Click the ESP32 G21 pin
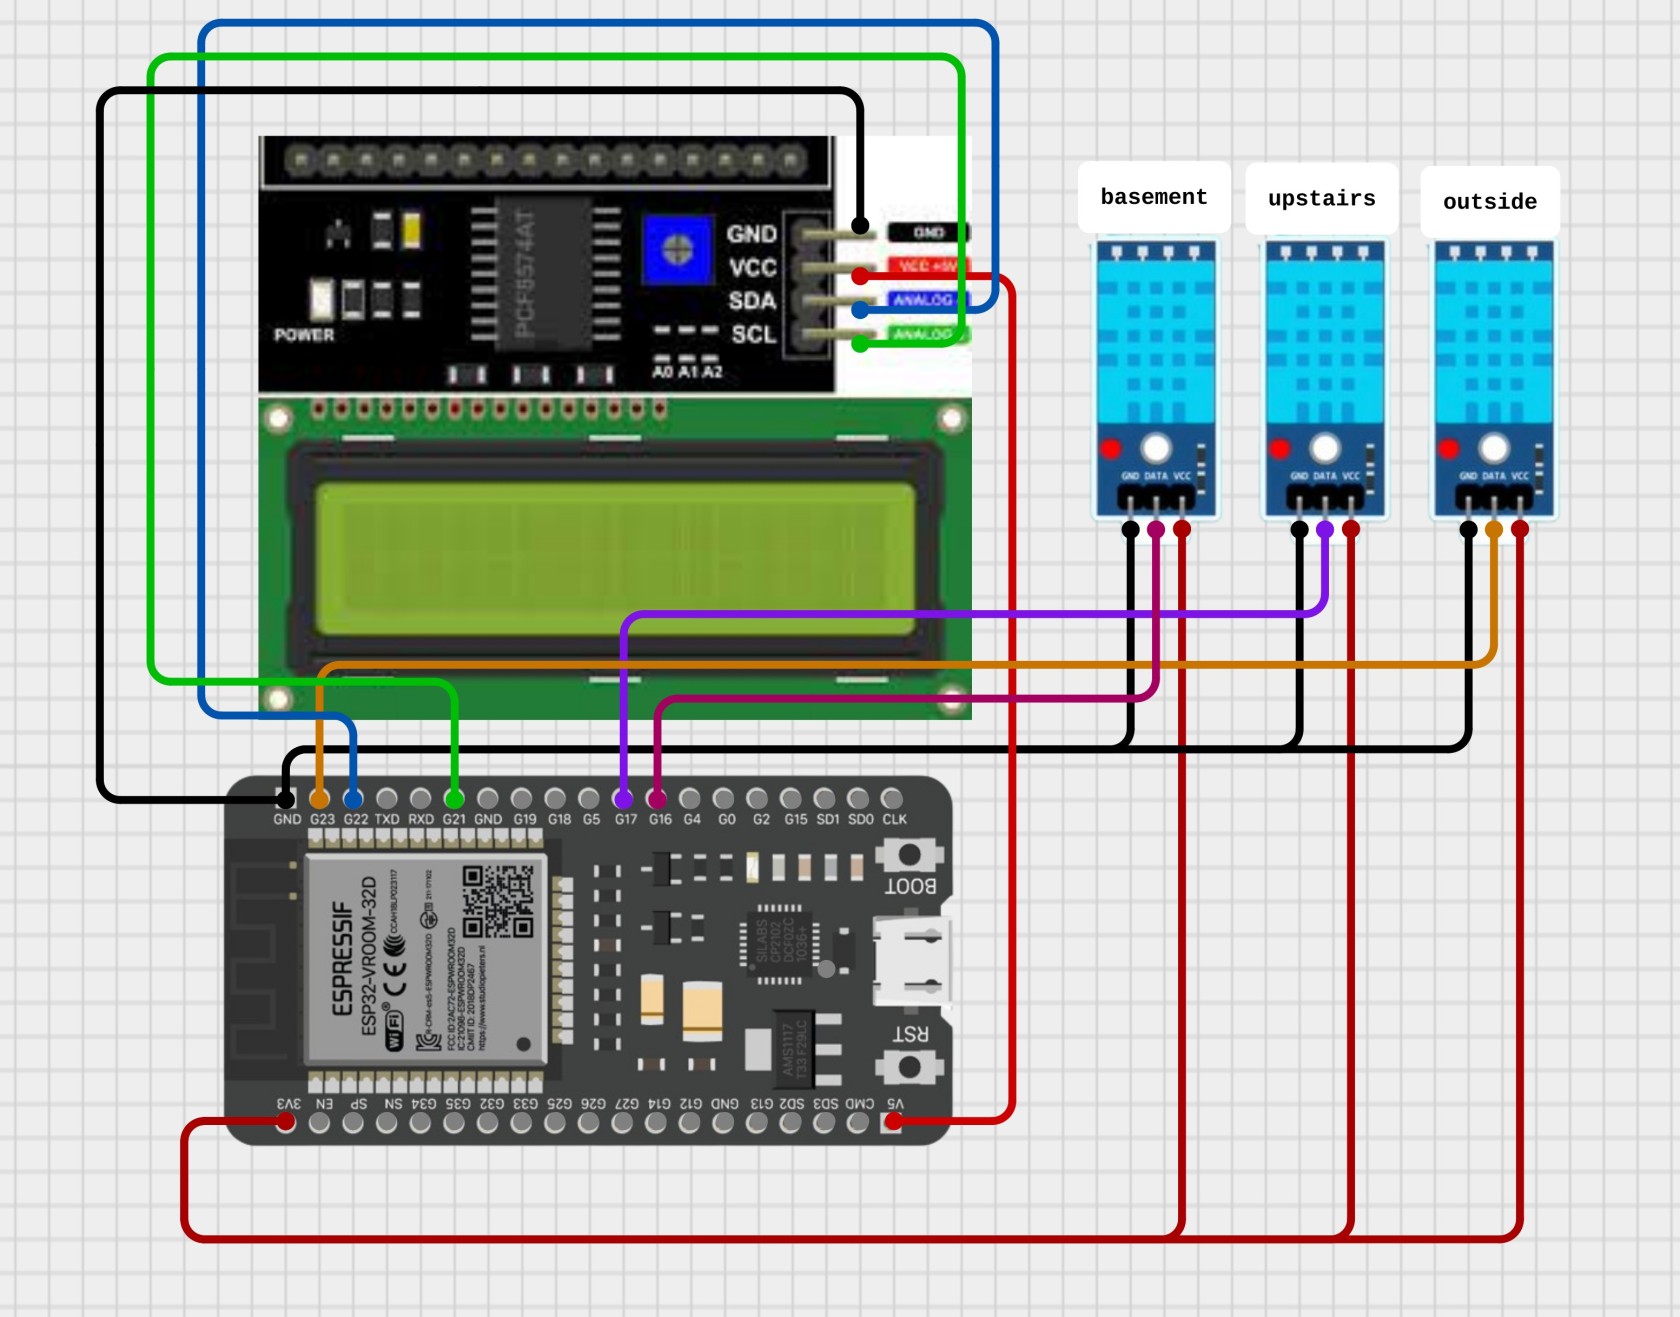Screen dimensions: 1680x1317 pyautogui.click(x=454, y=799)
